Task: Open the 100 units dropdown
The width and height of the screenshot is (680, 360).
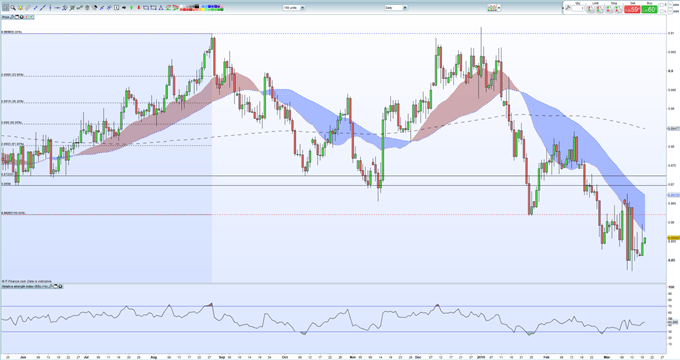Action: [294, 7]
